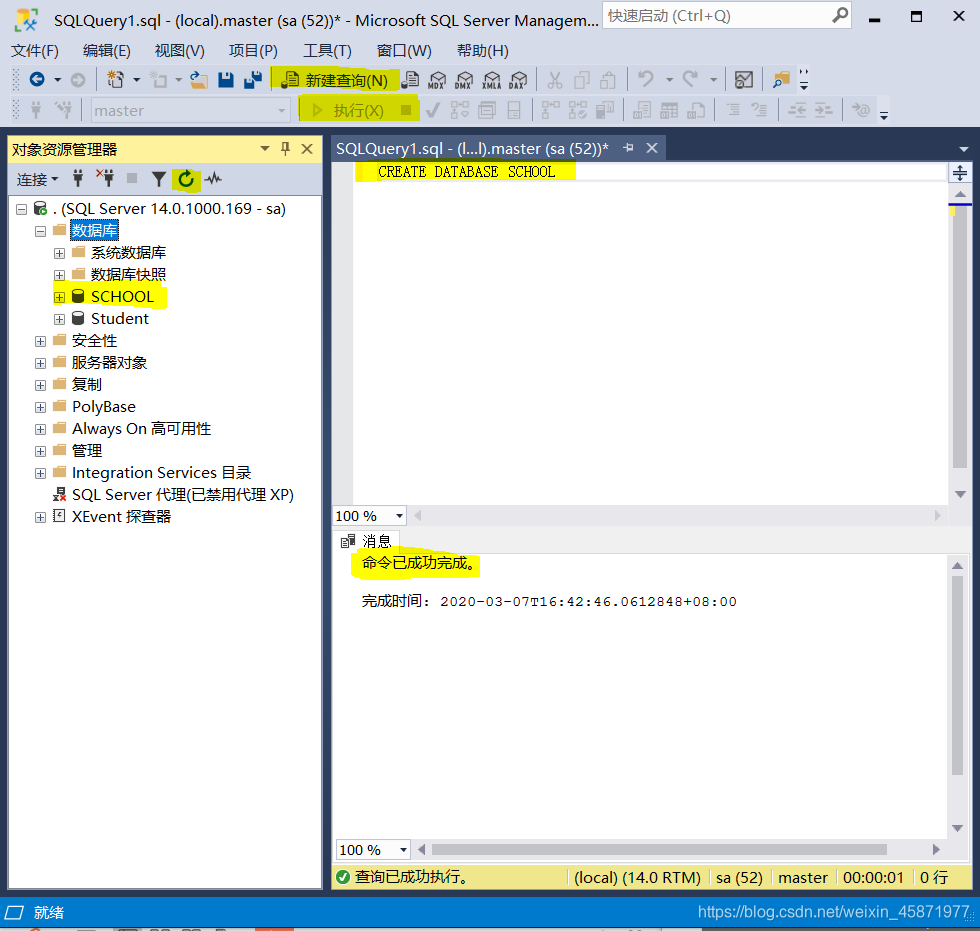Click the Cut scissors icon
Viewport: 980px width, 931px height.
(555, 80)
